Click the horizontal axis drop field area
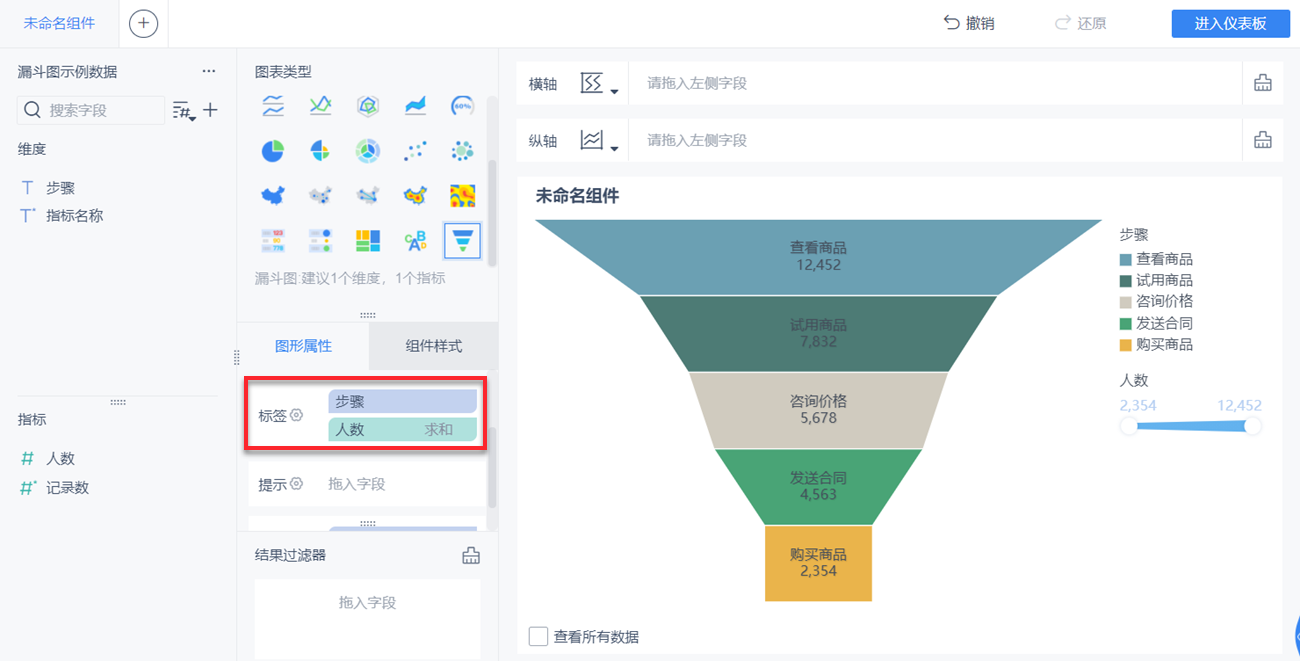1300x661 pixels. (935, 83)
